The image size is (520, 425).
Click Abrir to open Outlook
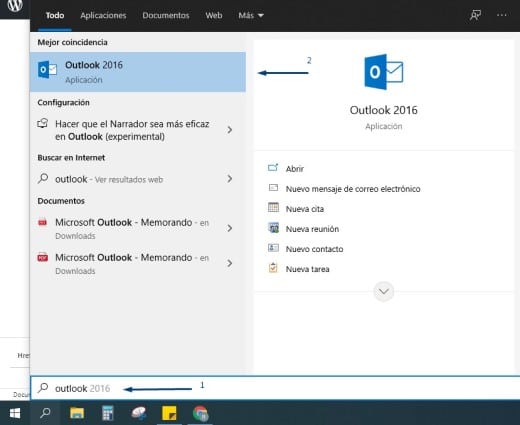coord(295,169)
